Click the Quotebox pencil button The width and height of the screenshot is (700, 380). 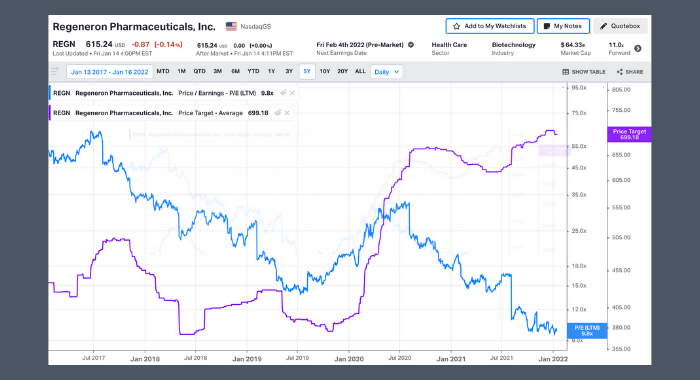(x=620, y=26)
